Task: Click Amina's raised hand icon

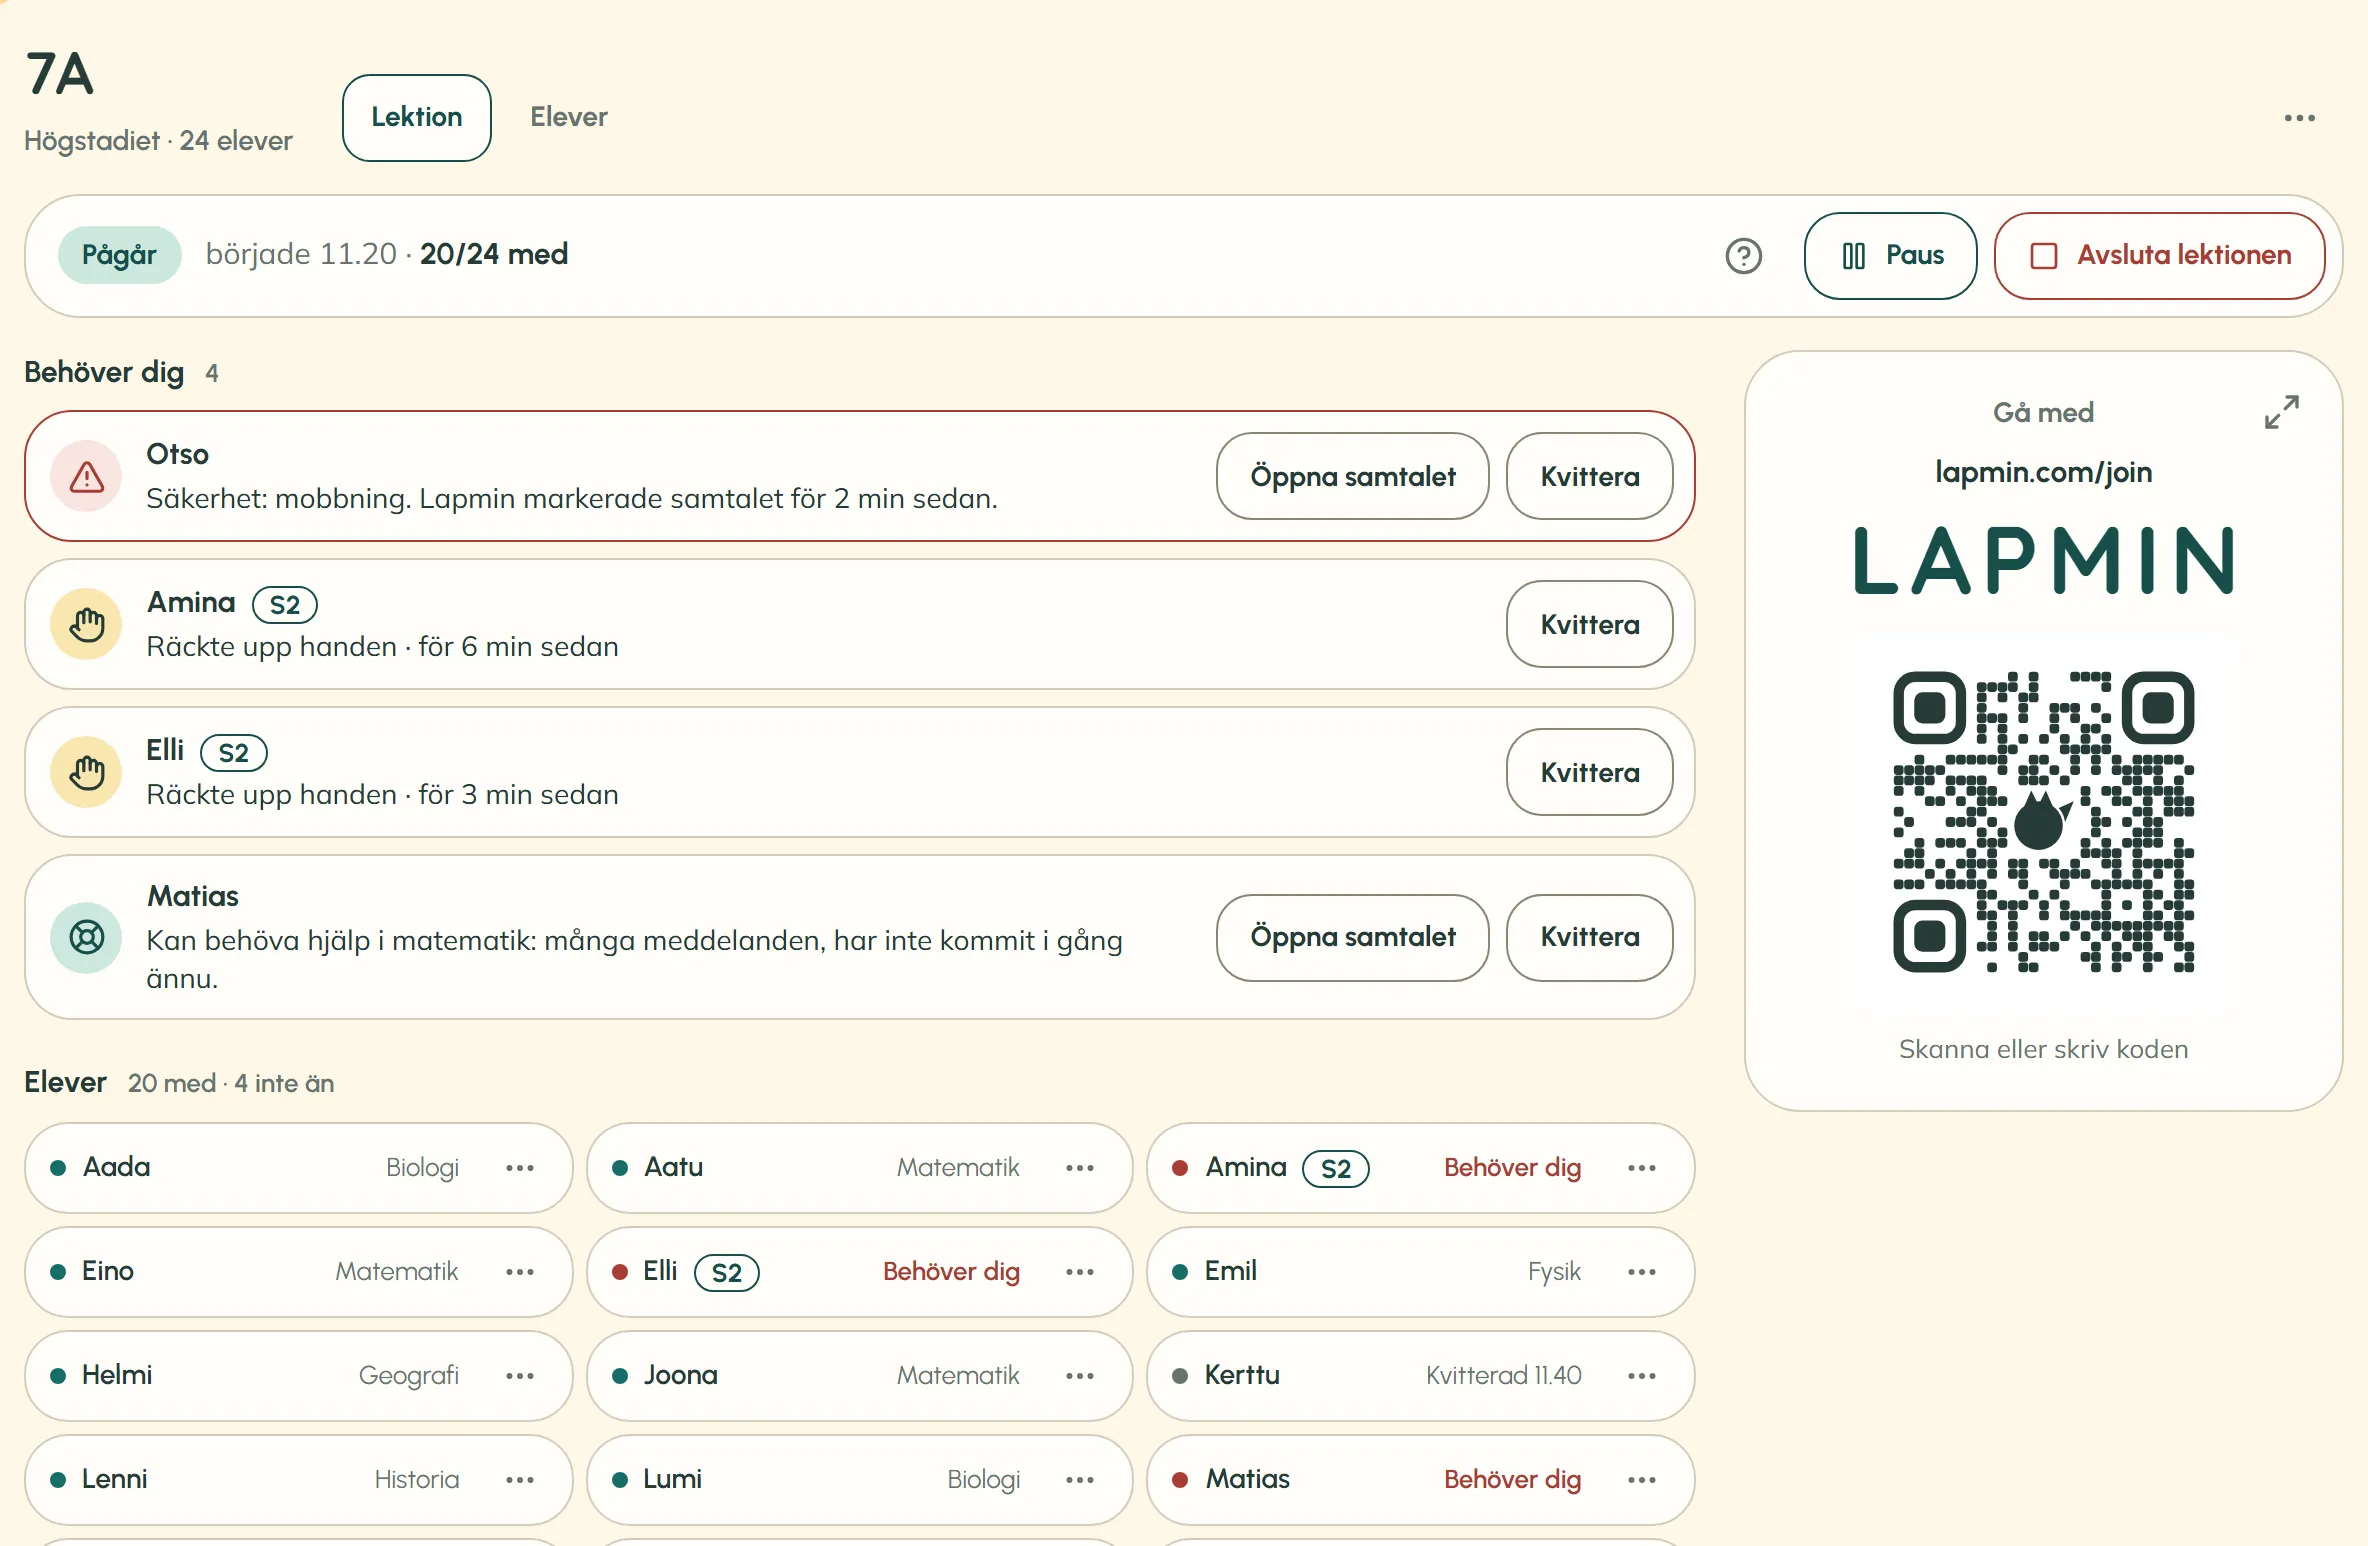Action: pyautogui.click(x=87, y=625)
